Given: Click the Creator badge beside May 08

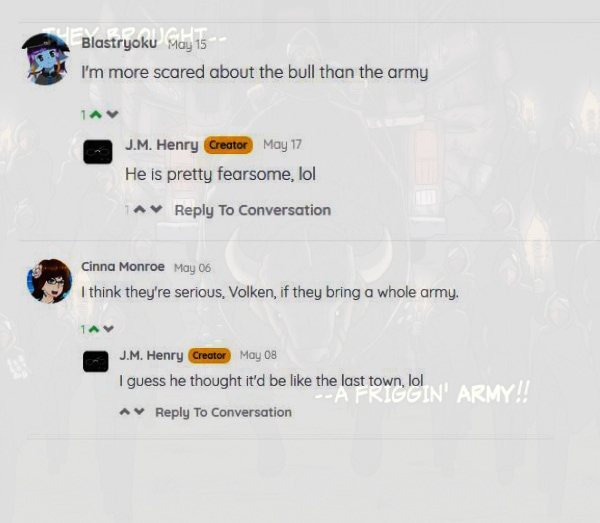Looking at the screenshot, I should [x=209, y=355].
